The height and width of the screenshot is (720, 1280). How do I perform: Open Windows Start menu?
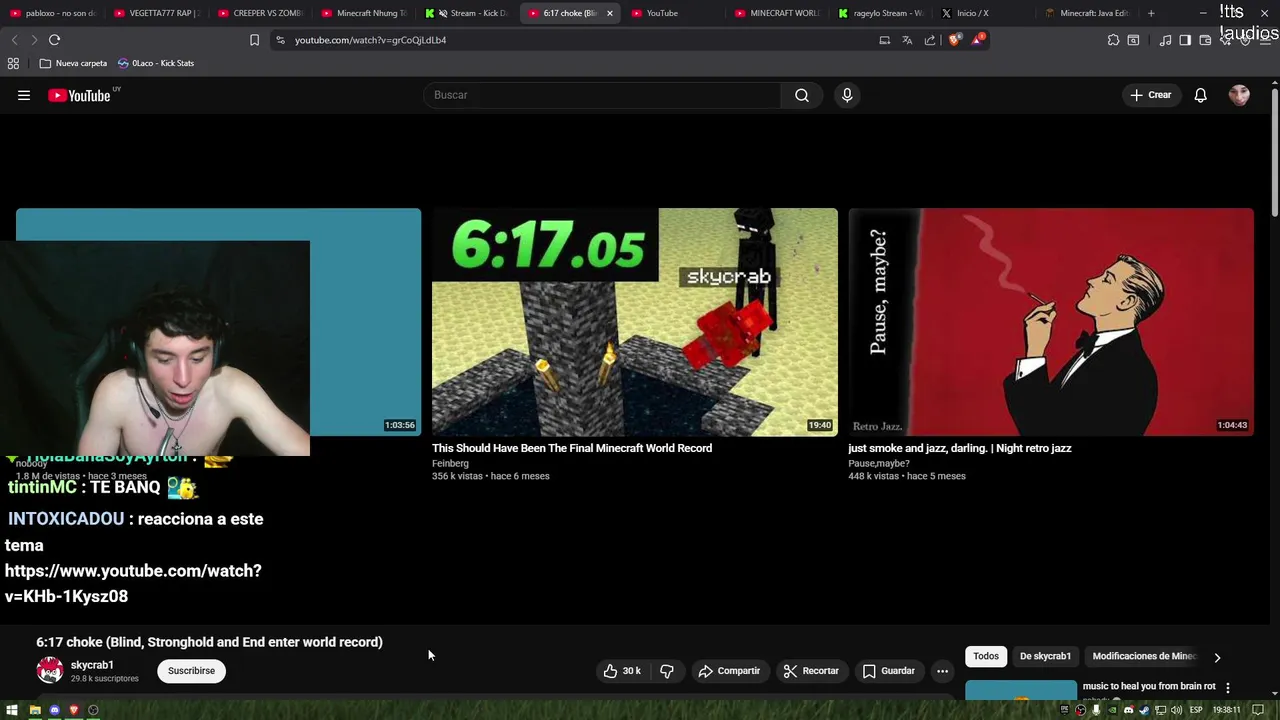point(12,710)
